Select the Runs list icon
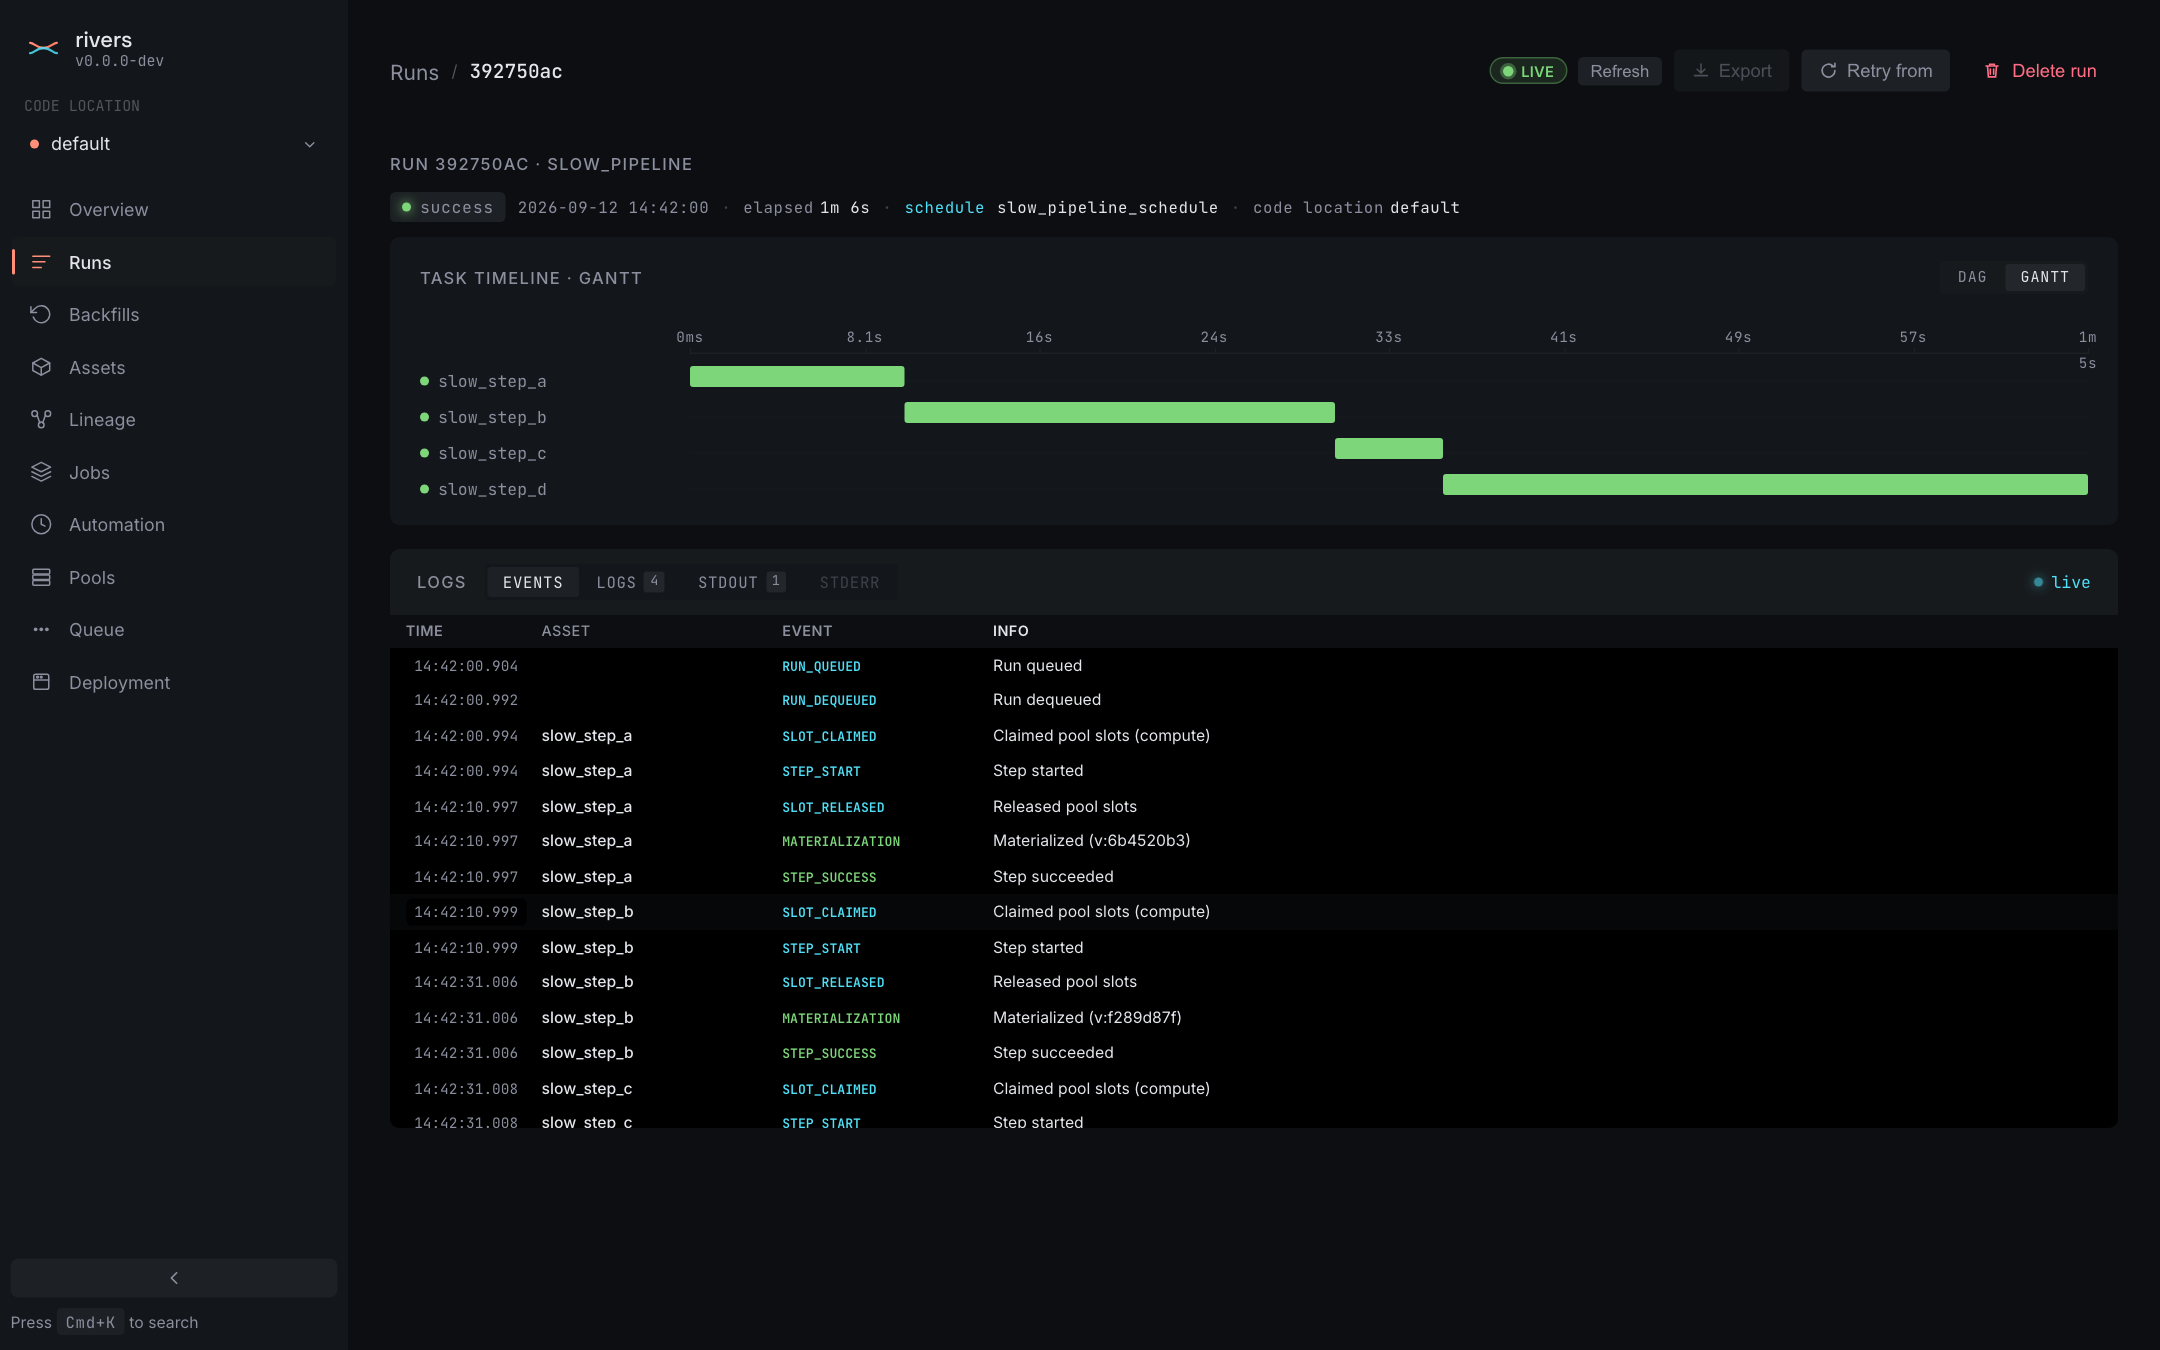The height and width of the screenshot is (1350, 2160). [41, 262]
